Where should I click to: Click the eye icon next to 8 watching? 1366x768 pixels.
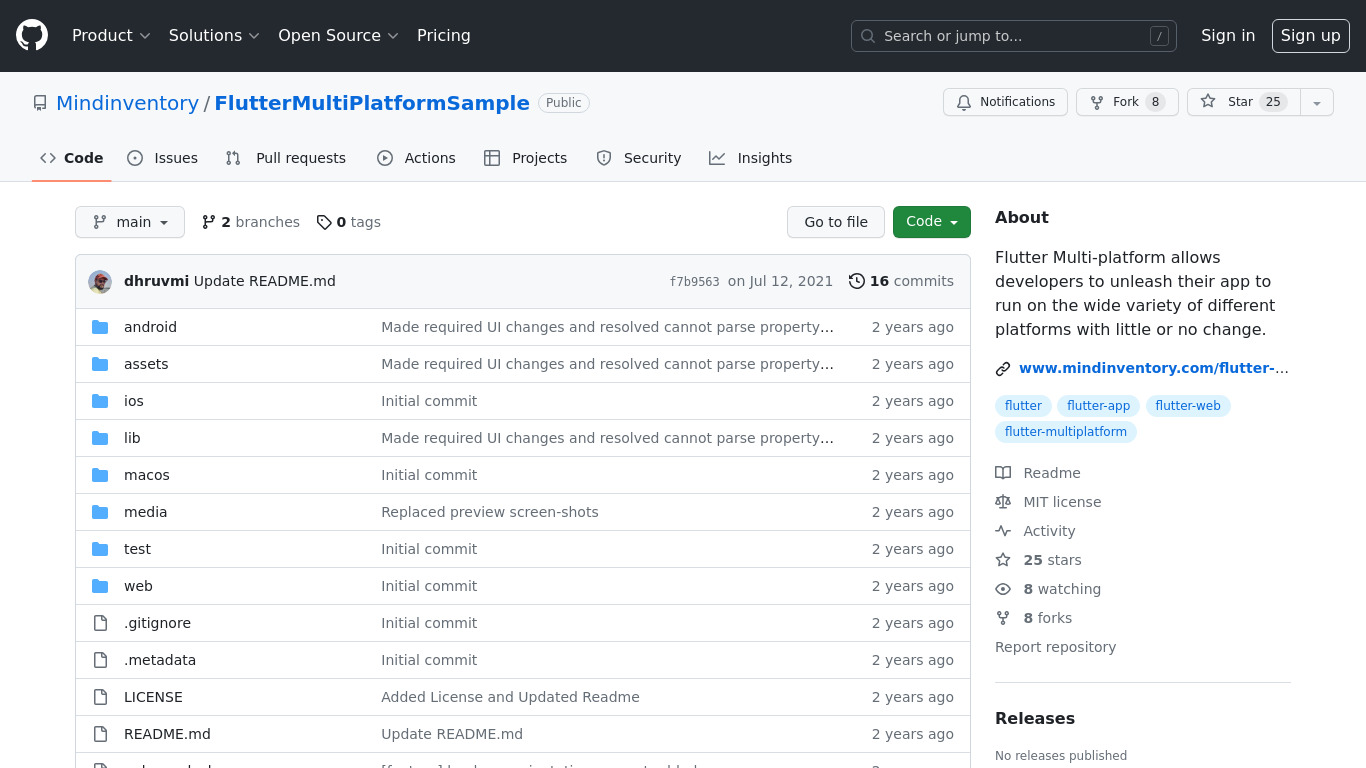pyautogui.click(x=1003, y=589)
